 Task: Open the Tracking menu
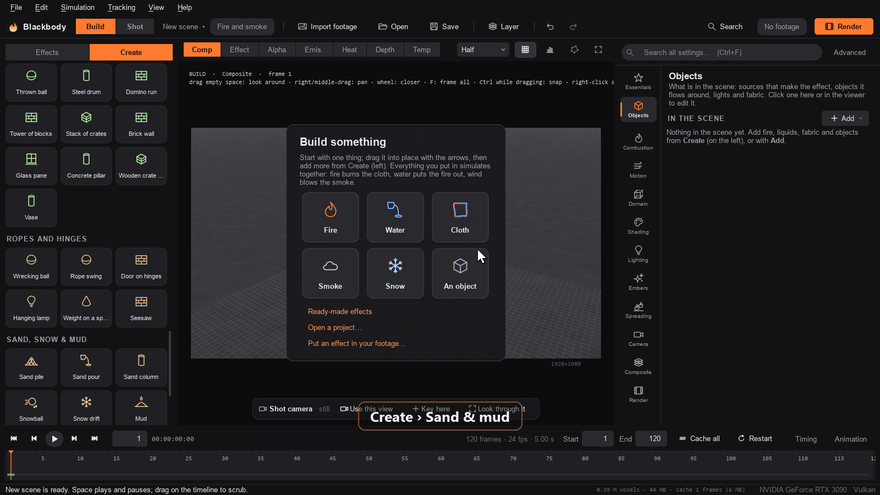click(121, 7)
